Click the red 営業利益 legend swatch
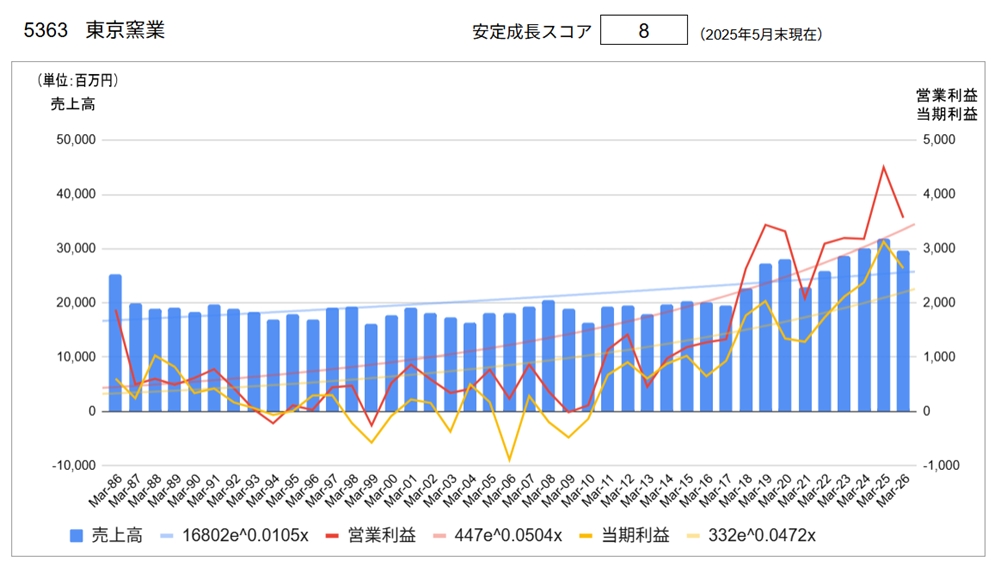The image size is (1000, 573). click(332, 535)
